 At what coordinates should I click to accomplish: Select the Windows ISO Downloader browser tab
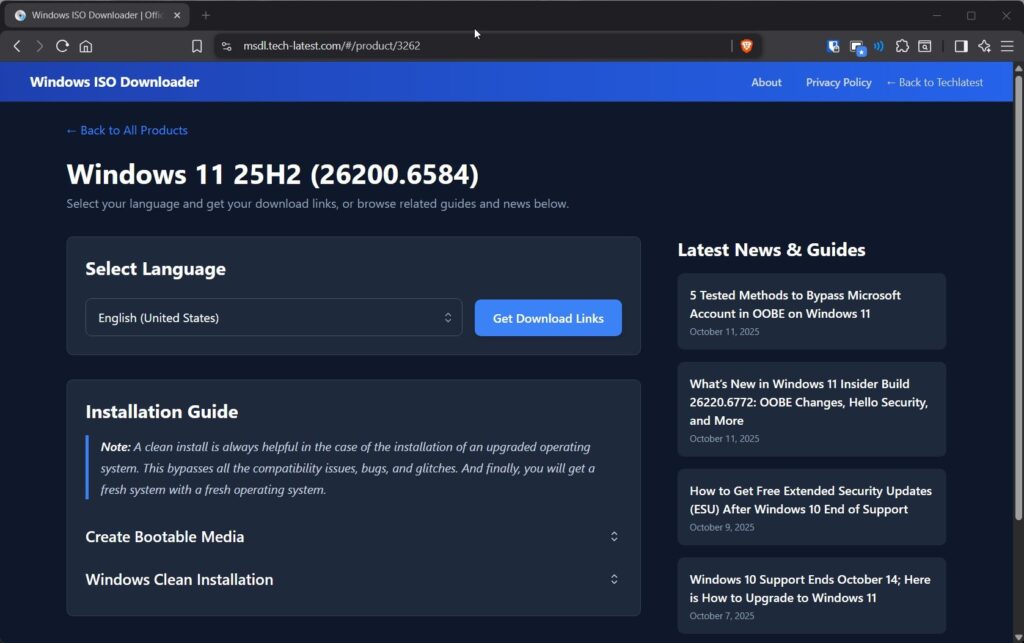pyautogui.click(x=97, y=15)
